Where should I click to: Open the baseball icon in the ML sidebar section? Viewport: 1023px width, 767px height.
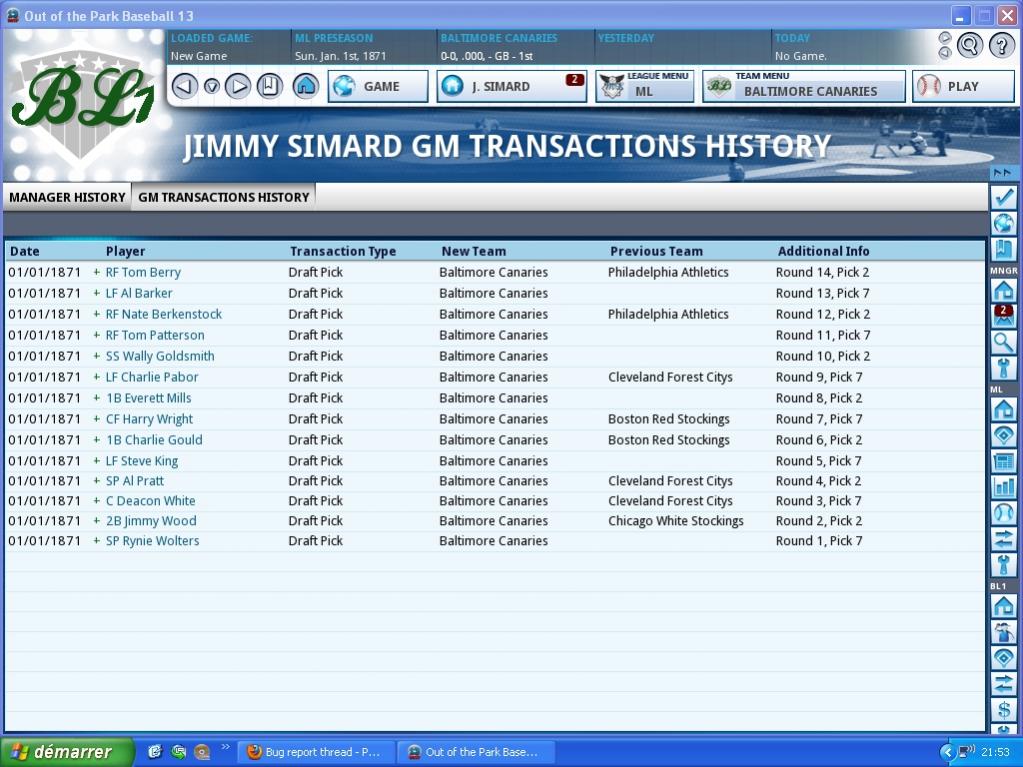[x=1003, y=513]
